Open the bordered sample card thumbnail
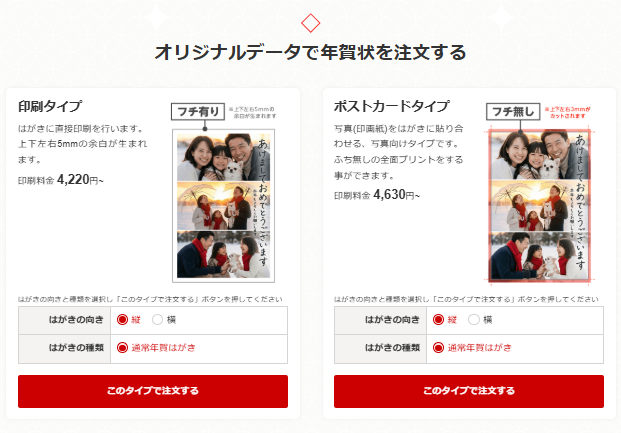 coord(223,206)
